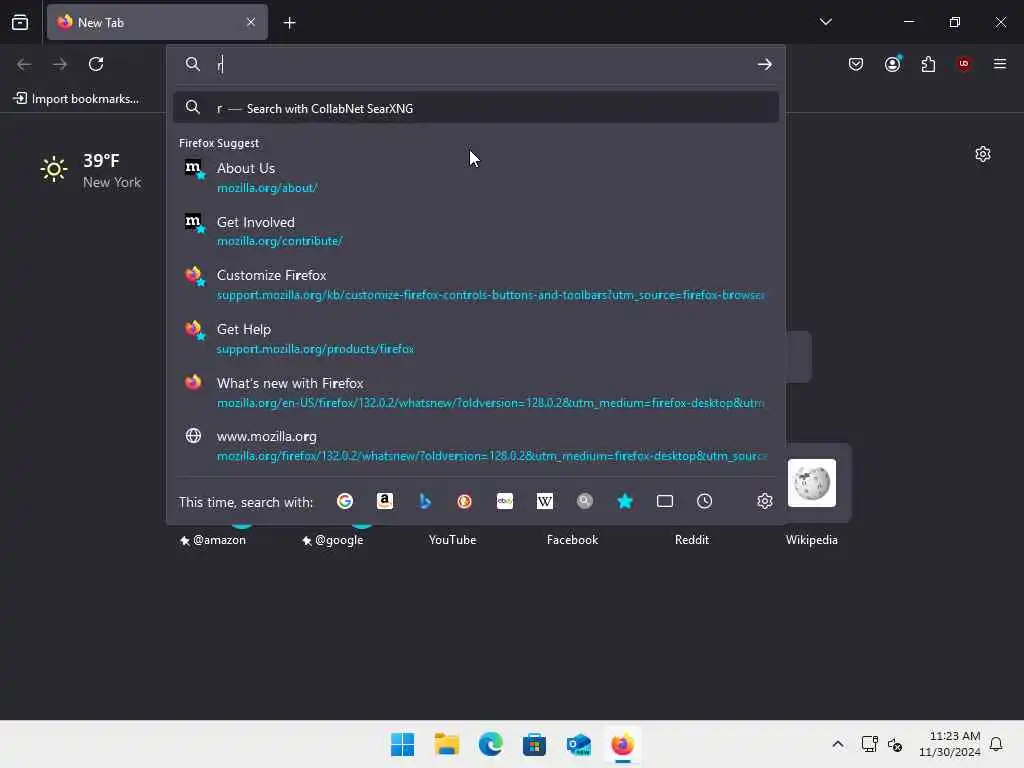Open the Get Help suggestion

tap(475, 338)
